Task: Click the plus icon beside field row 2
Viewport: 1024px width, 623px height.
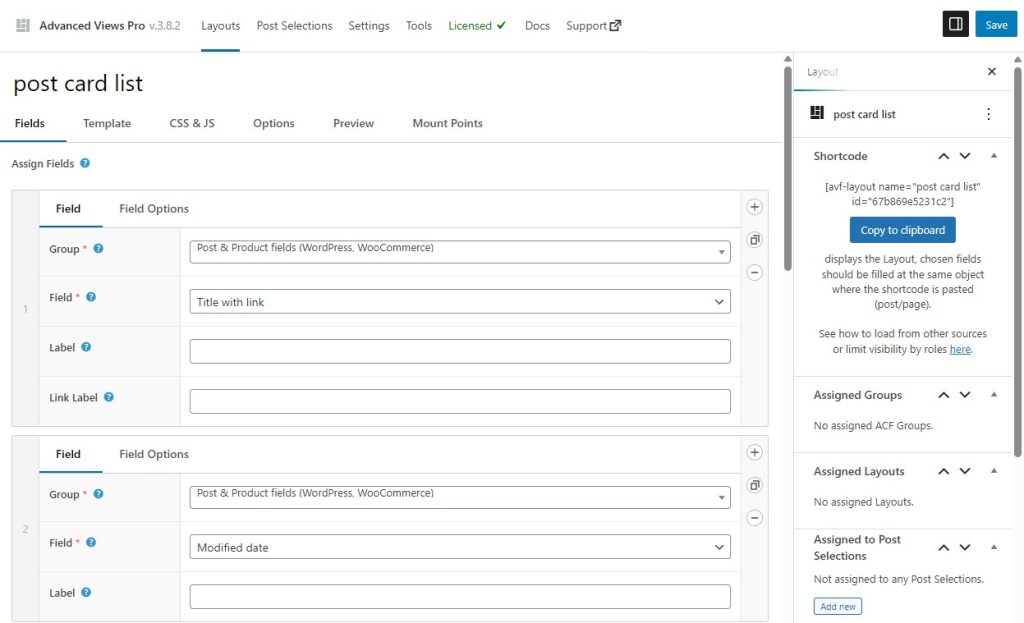Action: tap(755, 453)
